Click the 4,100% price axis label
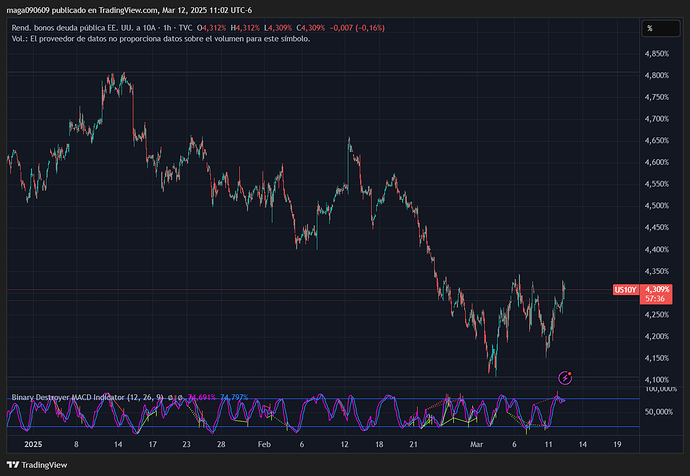Image resolution: width=690 pixels, height=476 pixels. [657, 380]
